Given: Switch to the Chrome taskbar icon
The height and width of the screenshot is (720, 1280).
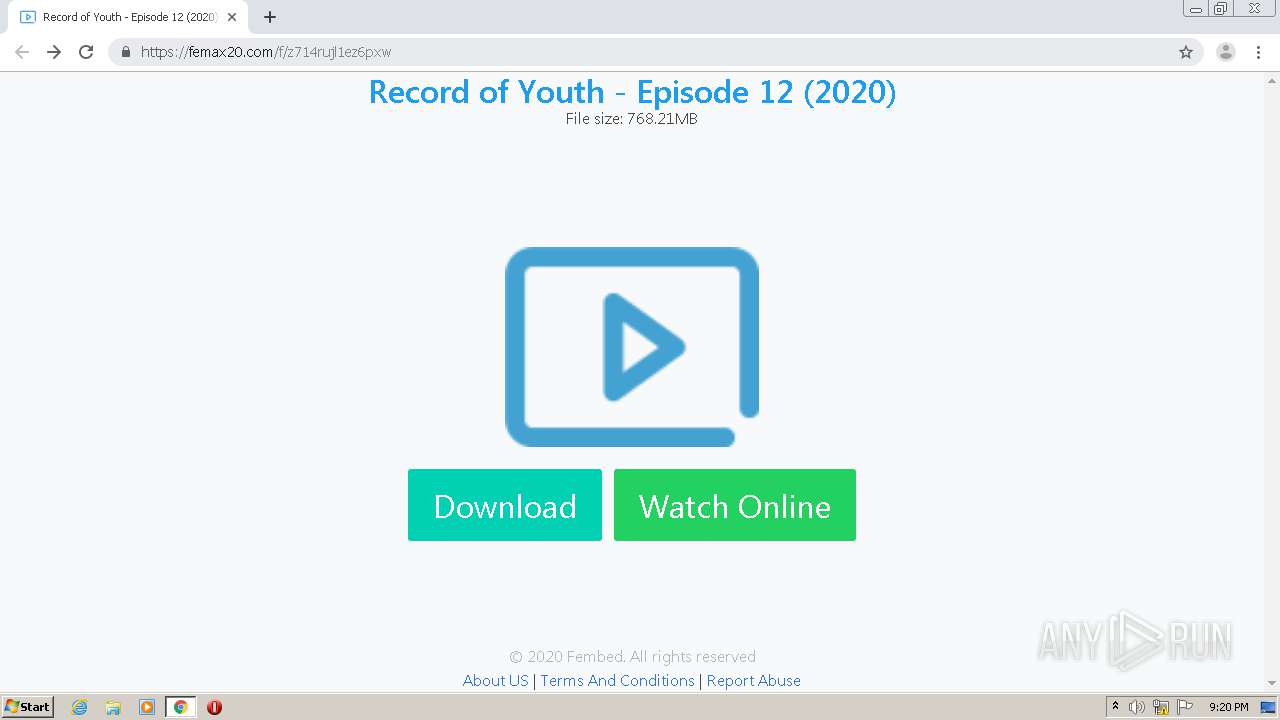Looking at the screenshot, I should (x=180, y=707).
